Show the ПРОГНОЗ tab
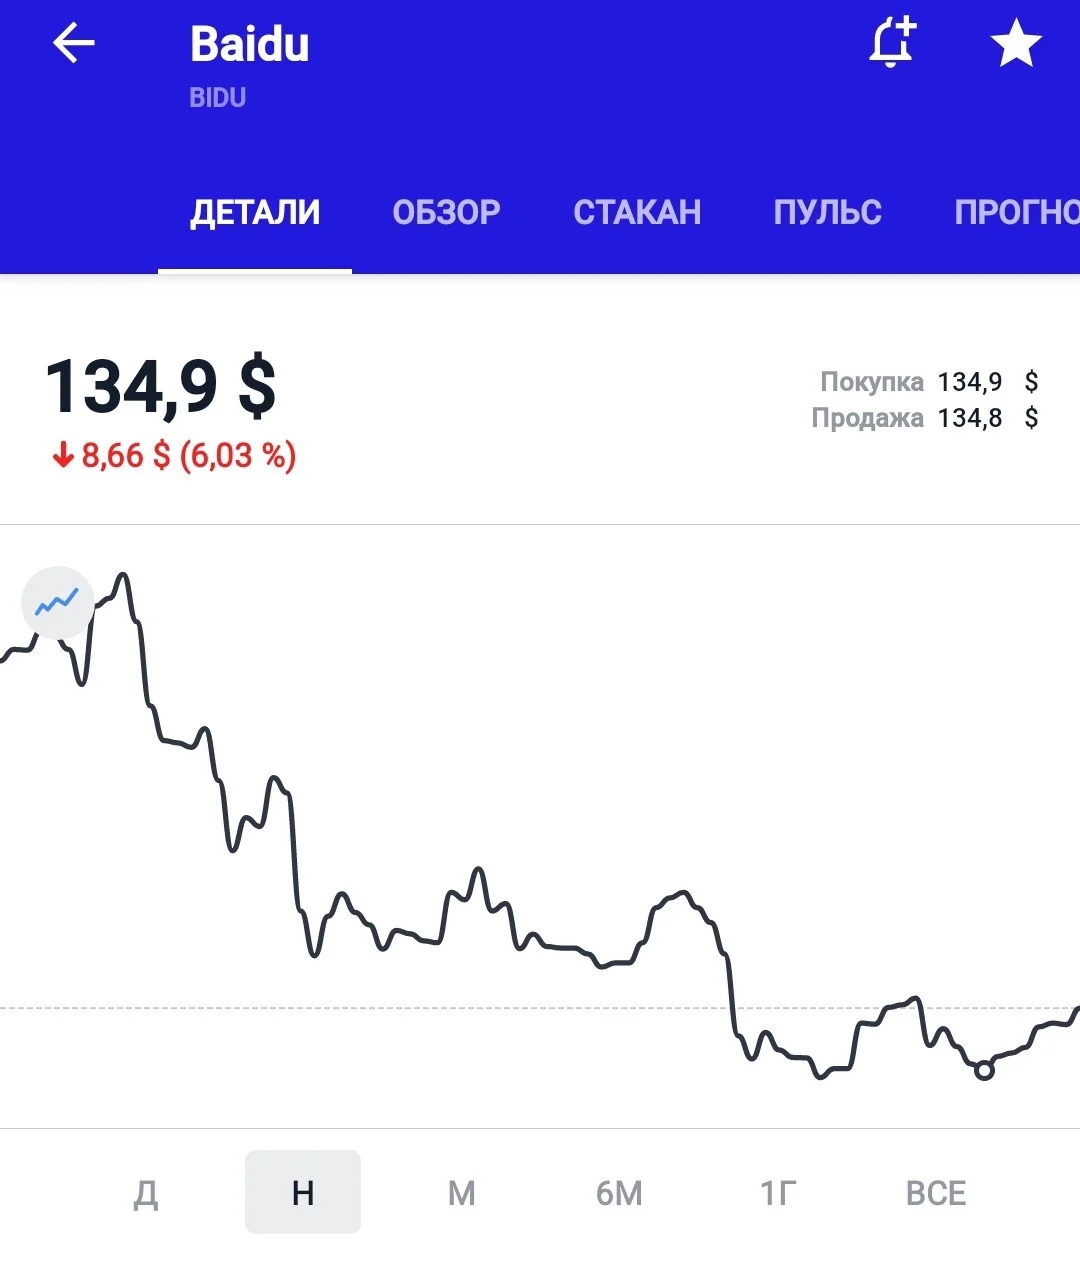This screenshot has width=1080, height=1283. [1017, 212]
